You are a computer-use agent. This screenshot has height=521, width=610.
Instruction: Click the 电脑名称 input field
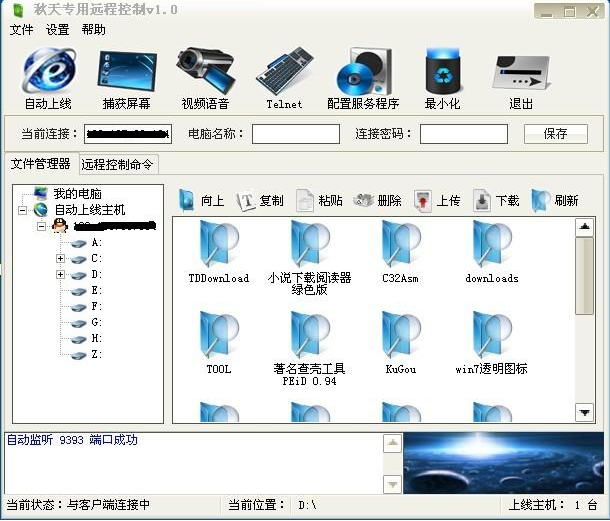(296, 134)
